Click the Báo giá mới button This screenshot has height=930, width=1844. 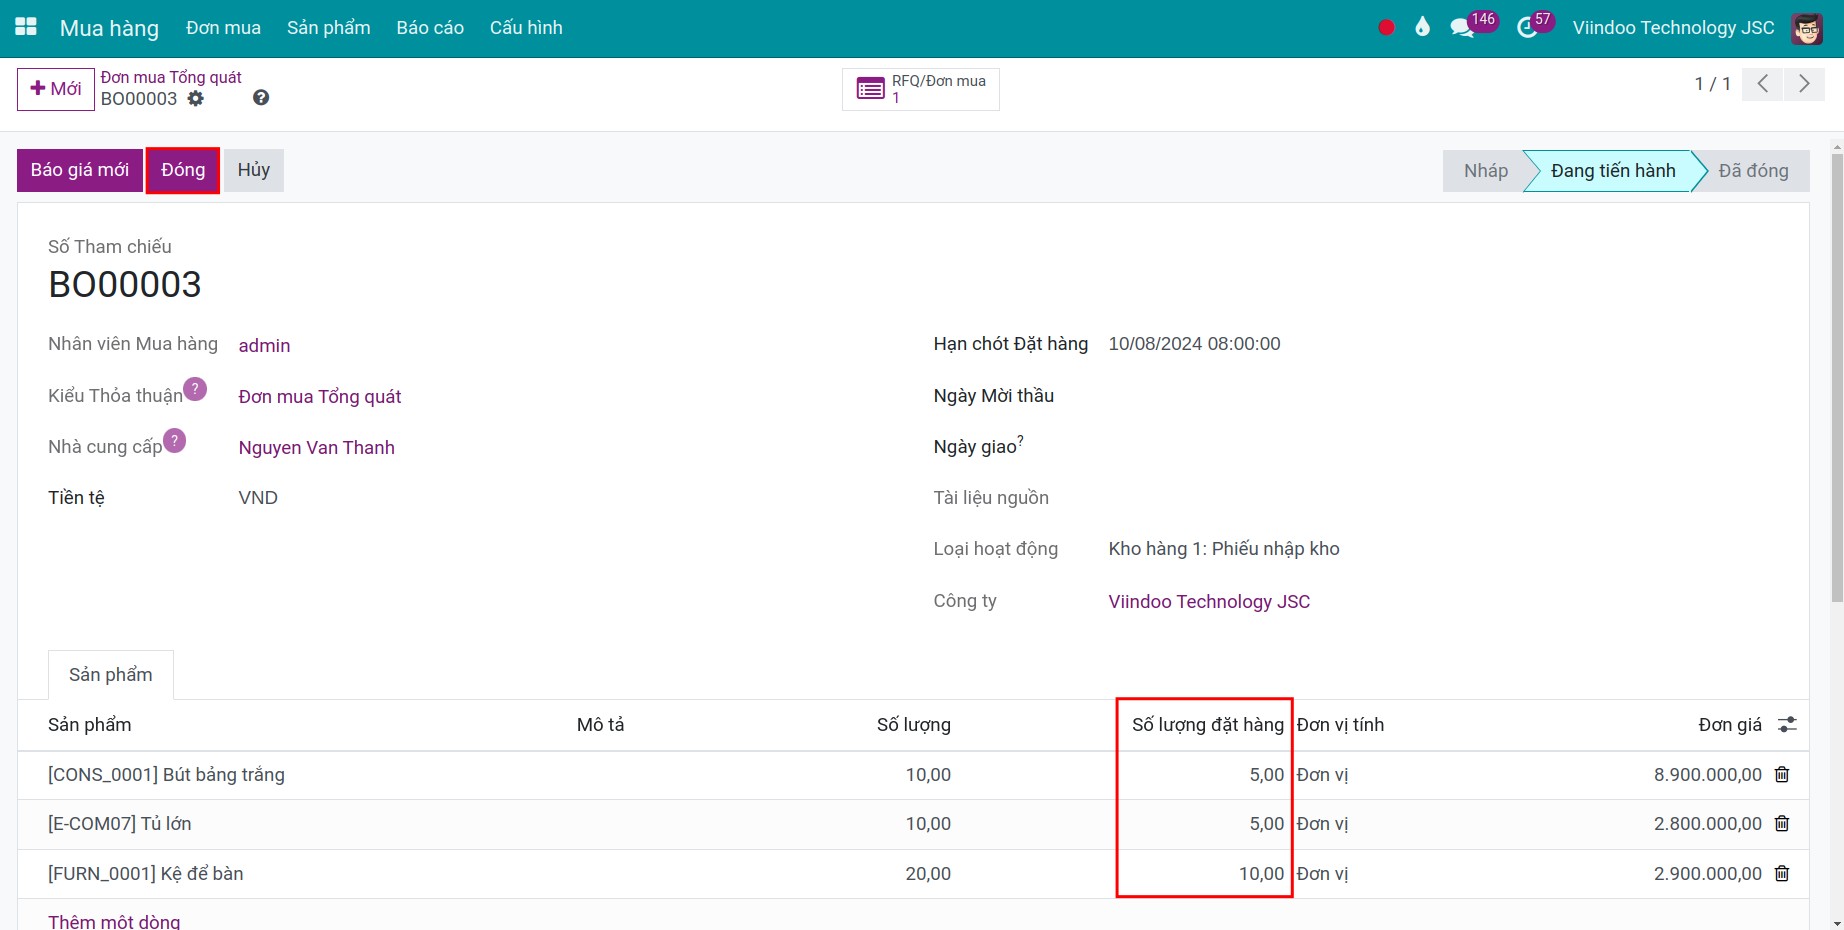pos(80,170)
